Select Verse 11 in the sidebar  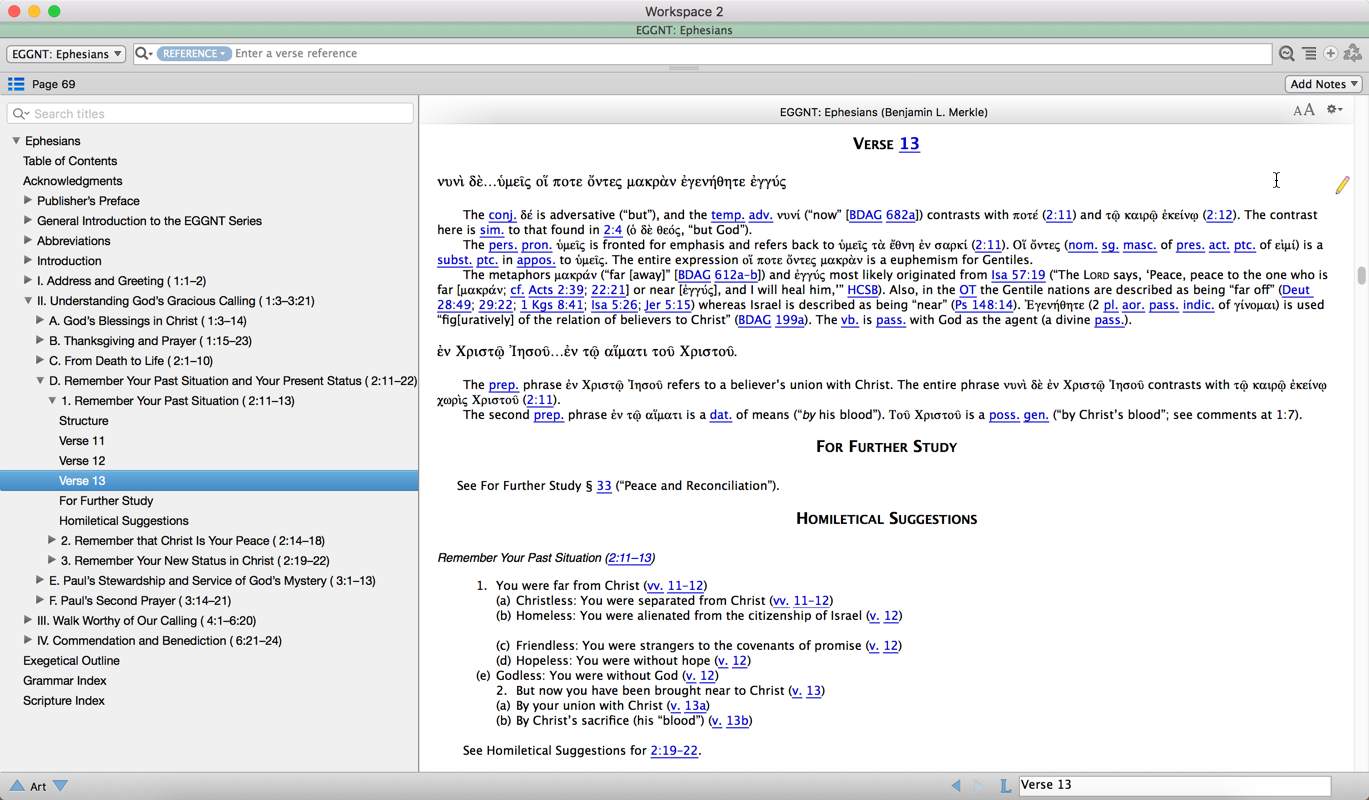click(x=82, y=441)
